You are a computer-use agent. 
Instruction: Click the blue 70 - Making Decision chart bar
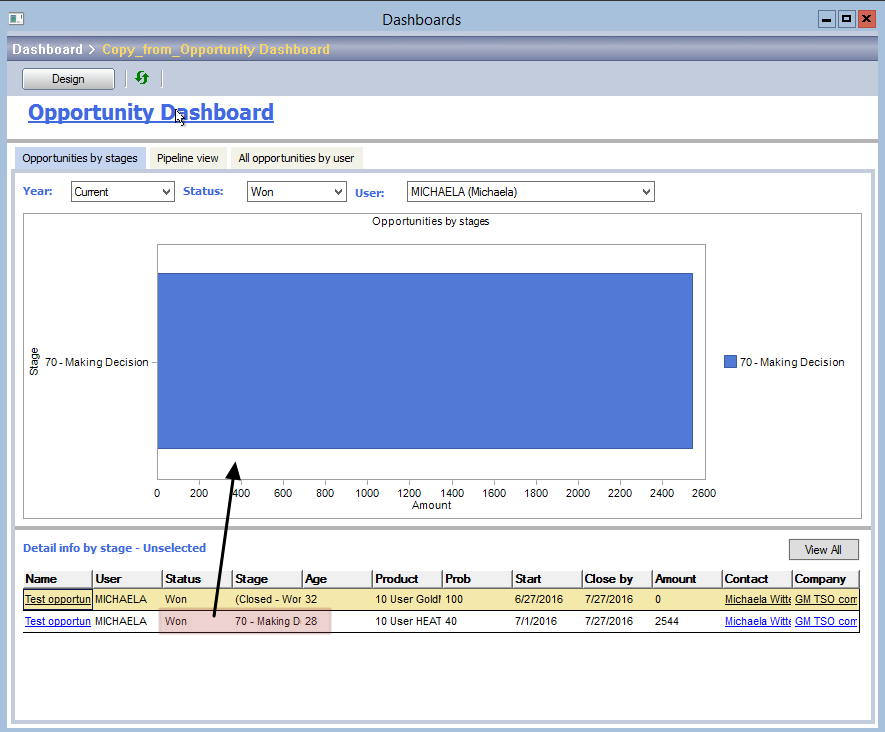tap(424, 361)
